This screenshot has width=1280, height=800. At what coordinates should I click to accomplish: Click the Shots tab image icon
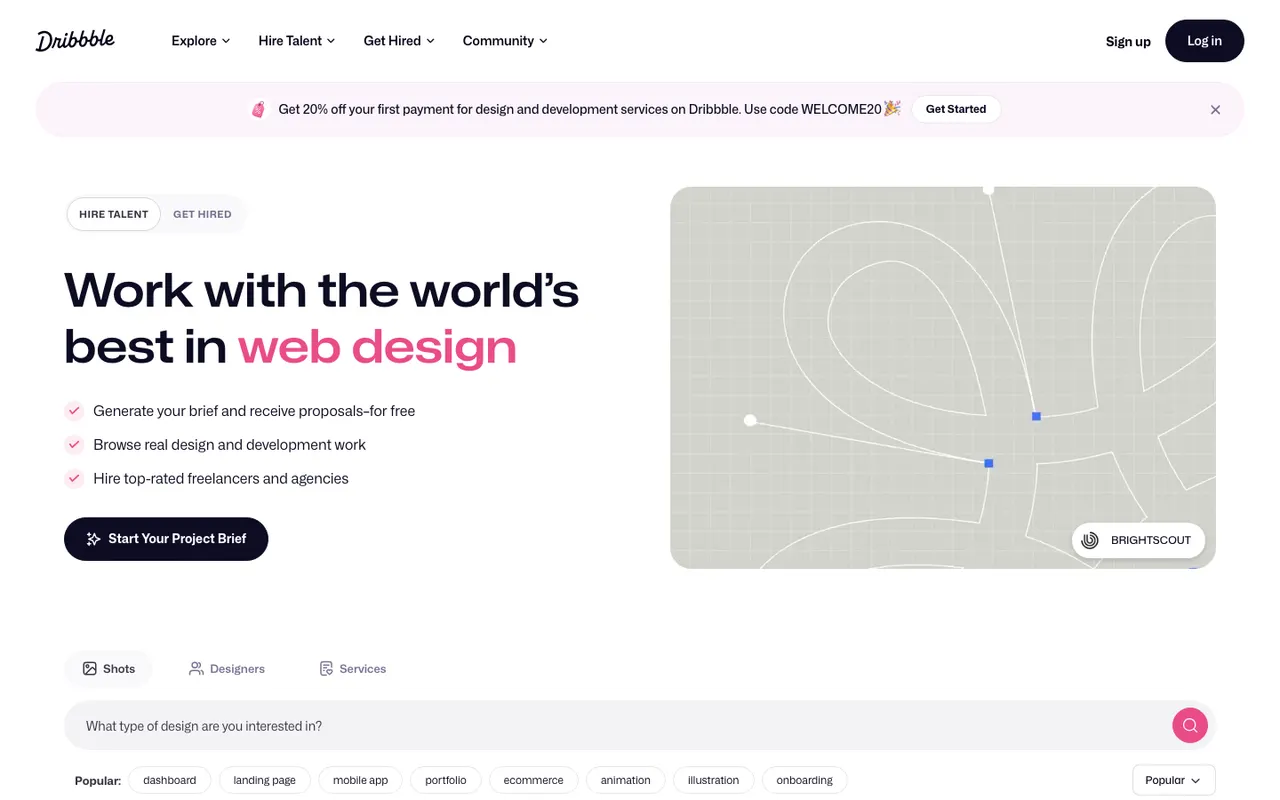coord(90,669)
